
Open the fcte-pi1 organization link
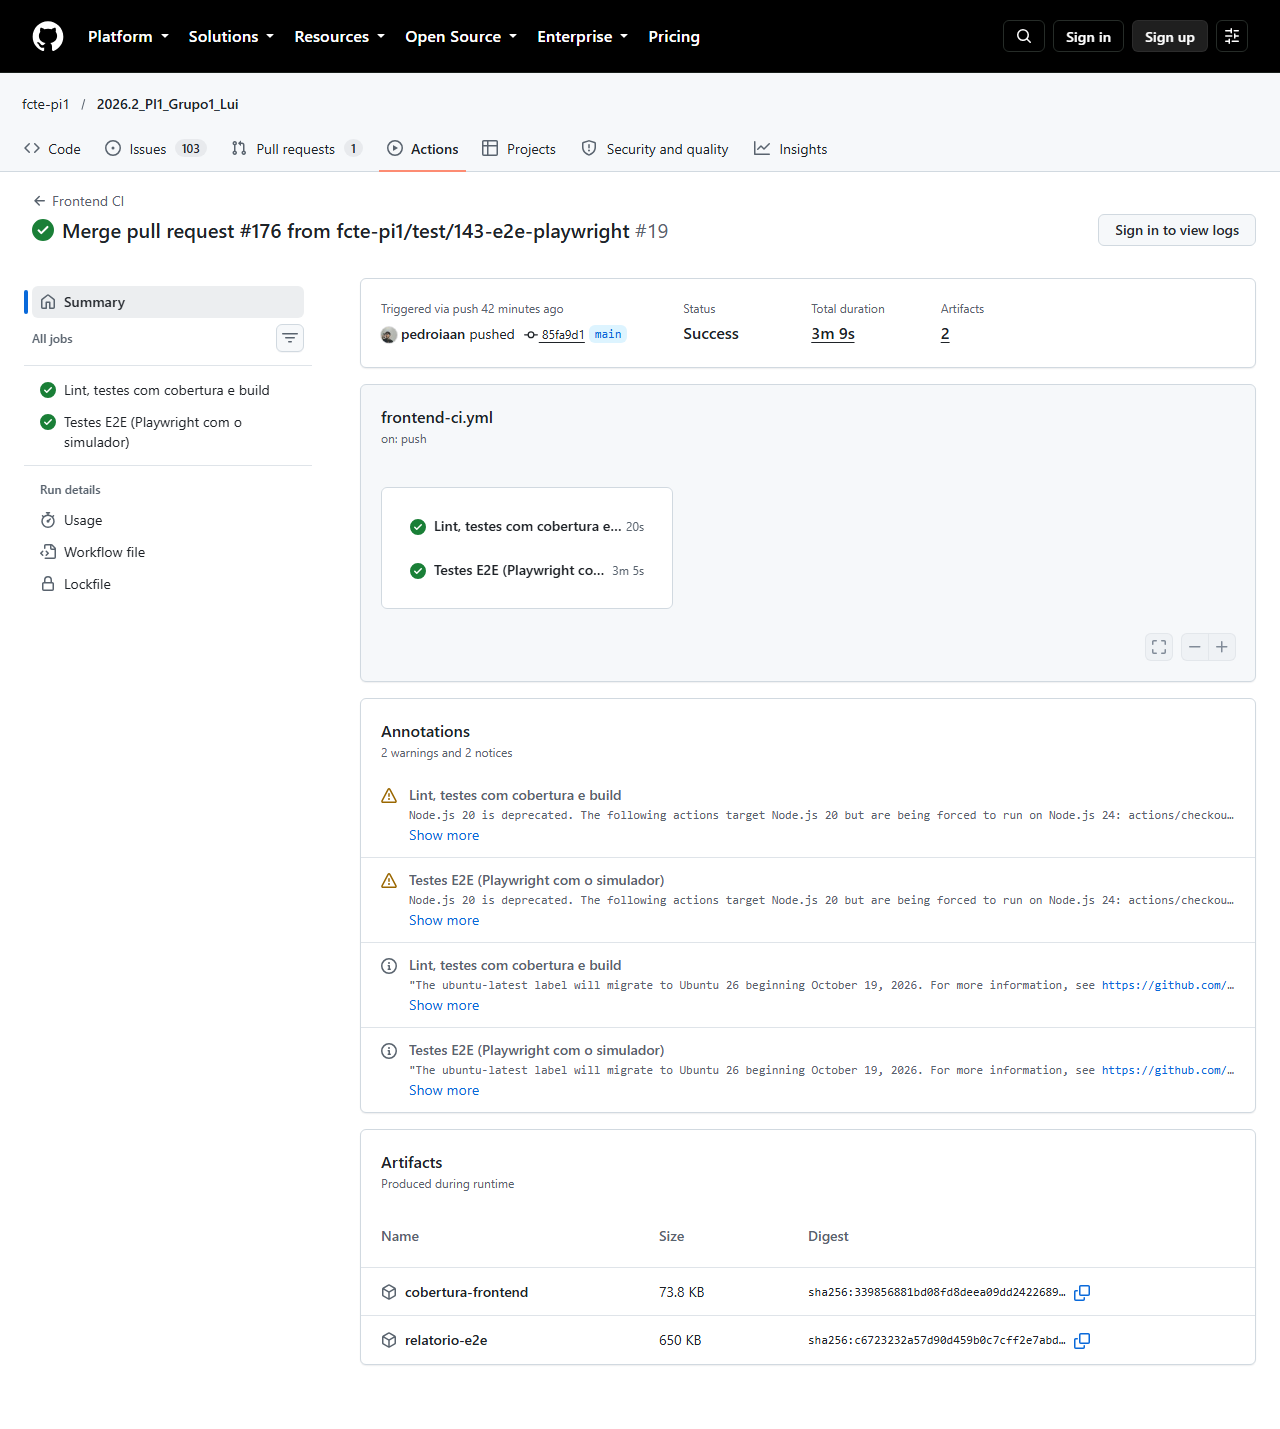(x=46, y=104)
